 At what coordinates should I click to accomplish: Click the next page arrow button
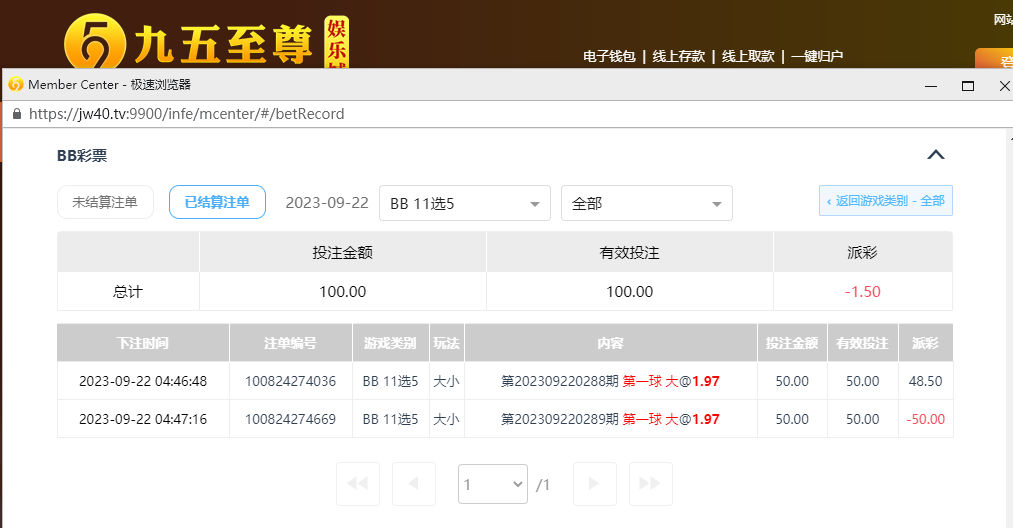click(x=594, y=484)
